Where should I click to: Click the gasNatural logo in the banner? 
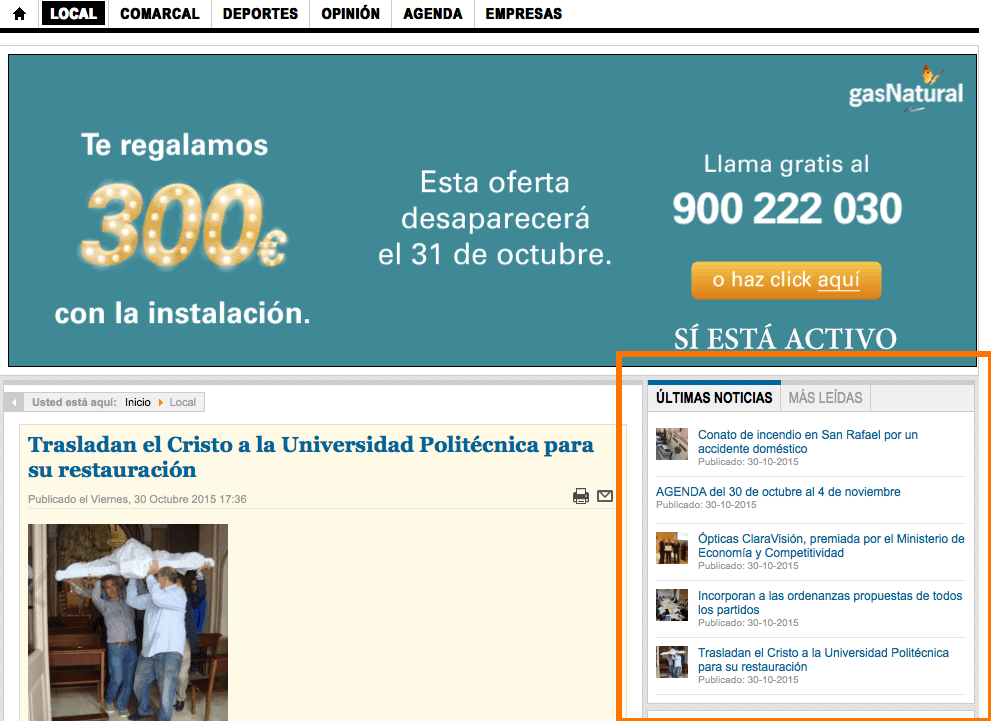pos(906,89)
